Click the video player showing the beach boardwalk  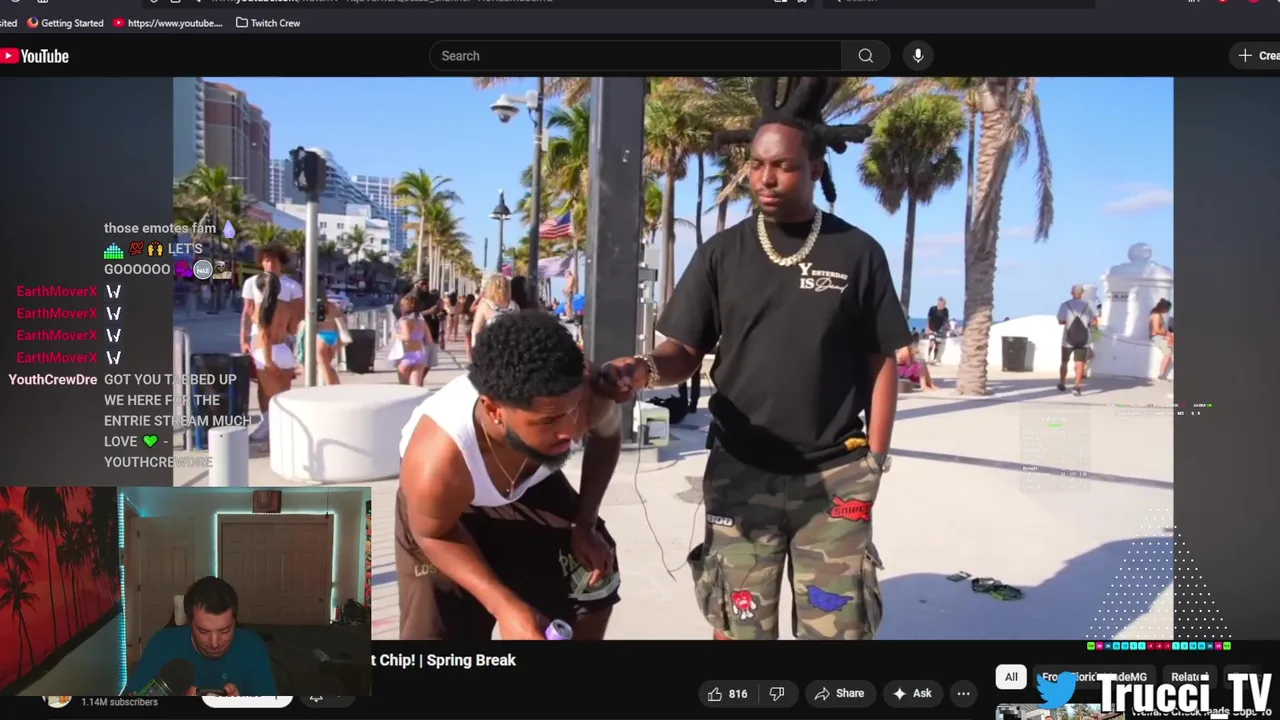(672, 358)
